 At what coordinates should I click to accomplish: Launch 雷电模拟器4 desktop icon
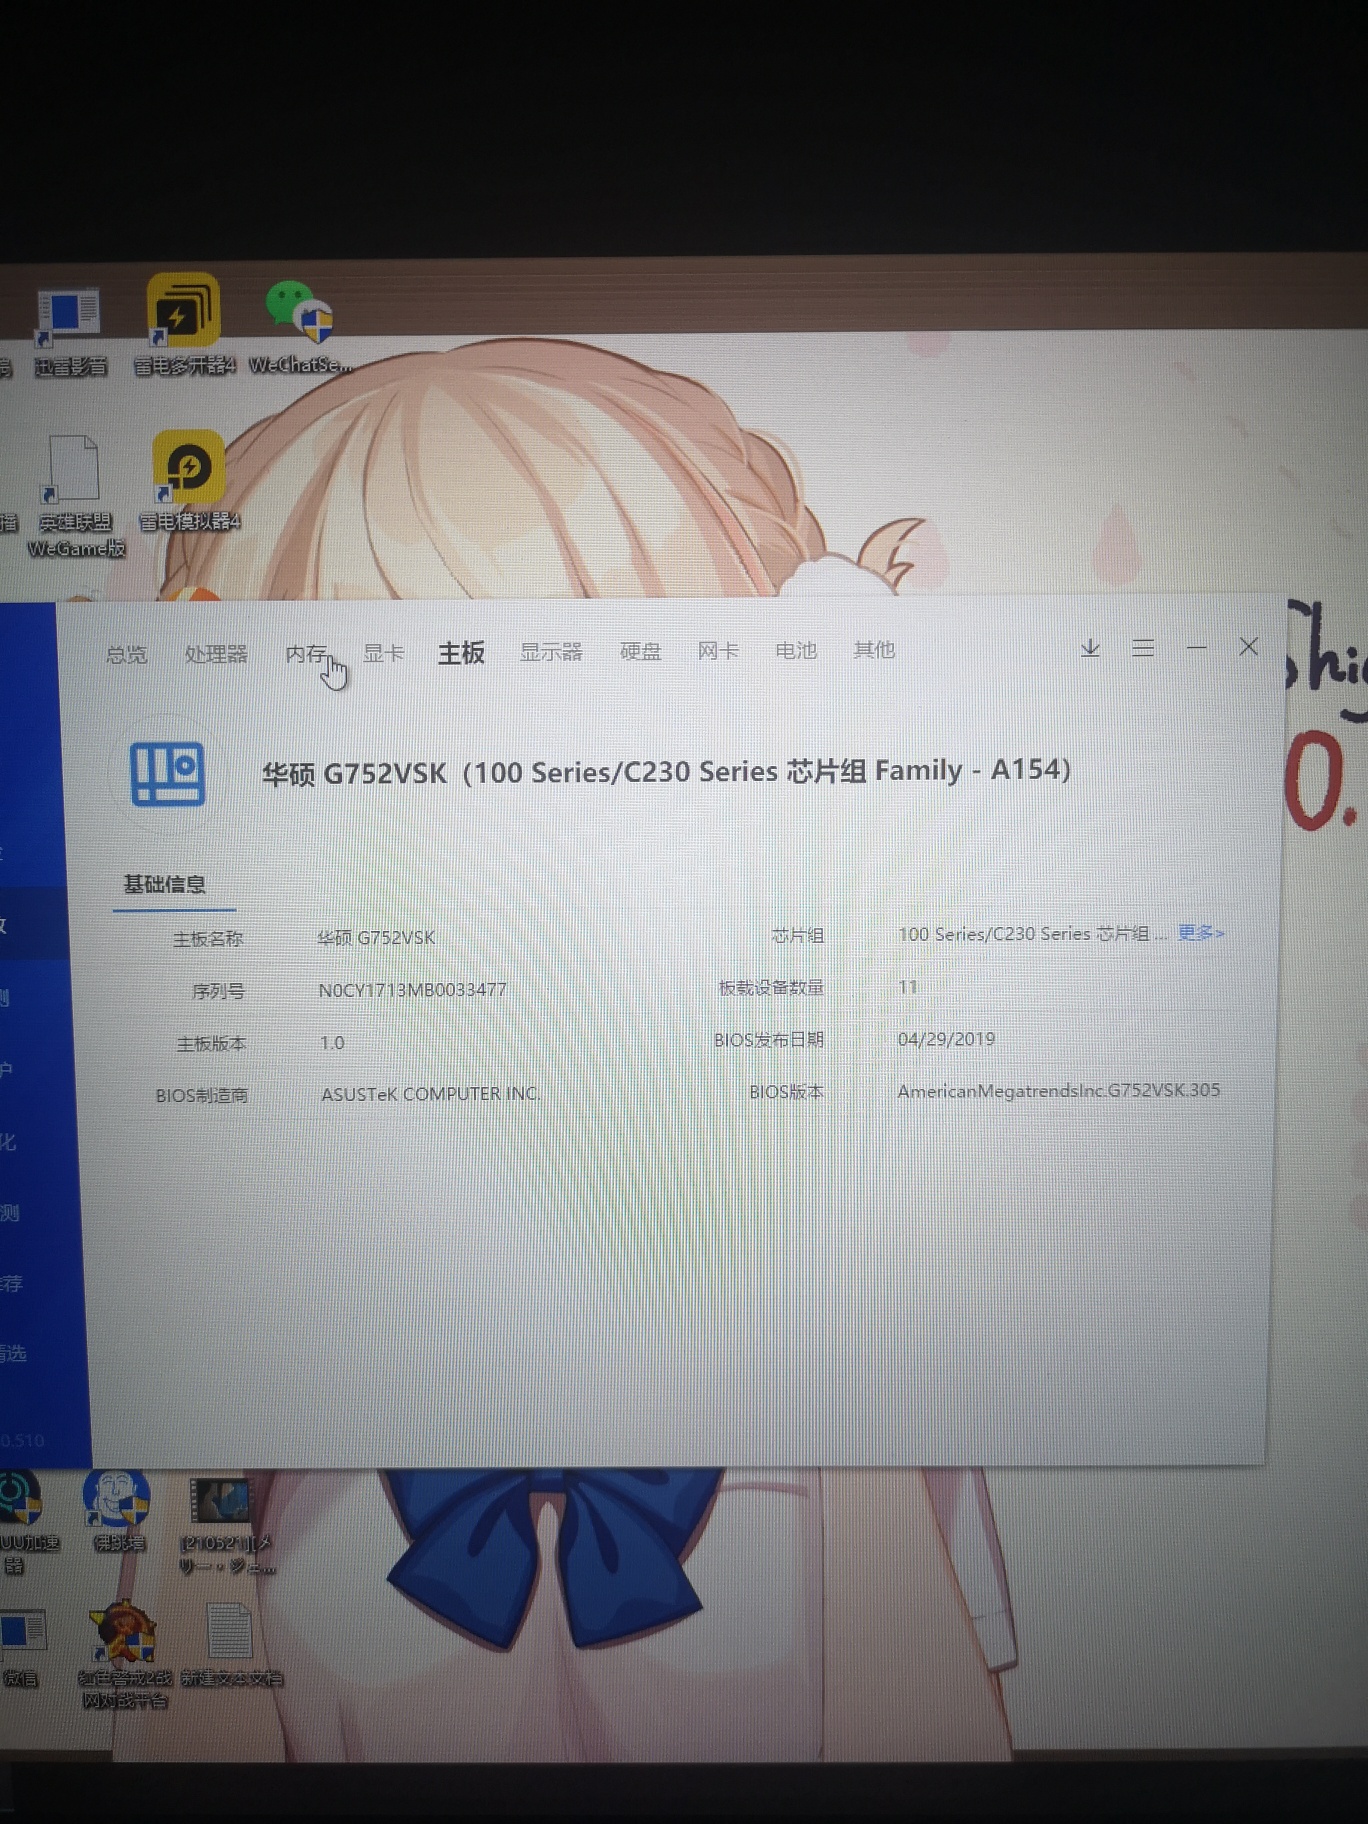189,482
